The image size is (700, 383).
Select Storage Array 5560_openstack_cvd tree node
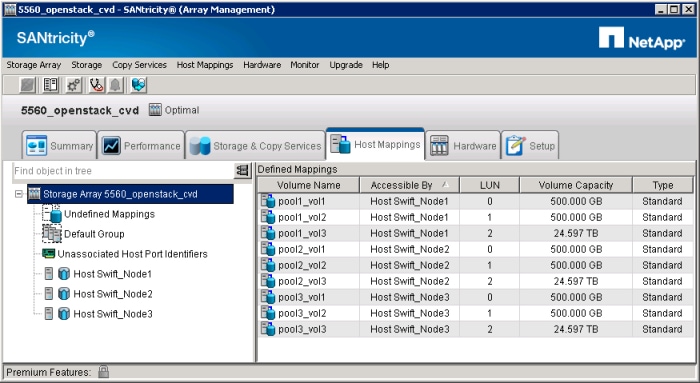(x=130, y=194)
